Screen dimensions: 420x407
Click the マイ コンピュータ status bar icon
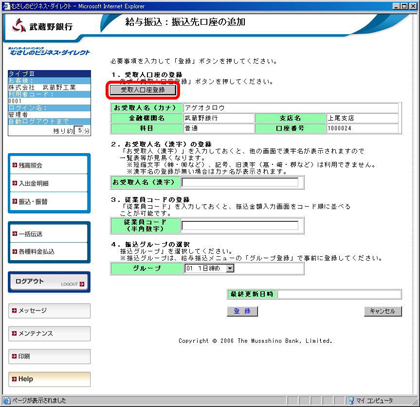tap(351, 400)
